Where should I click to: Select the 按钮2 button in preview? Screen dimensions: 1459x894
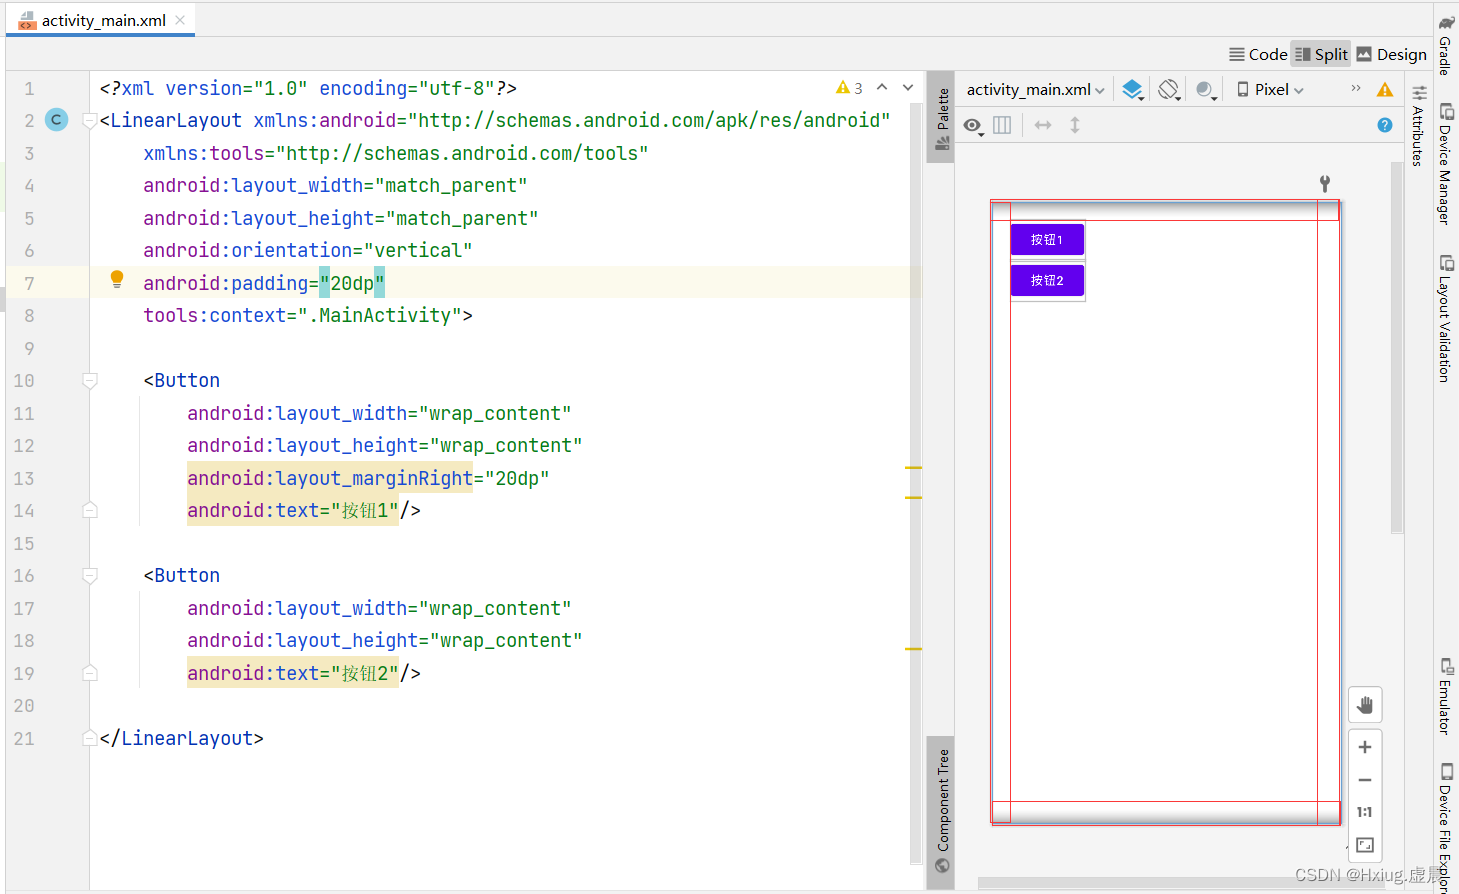pos(1047,281)
